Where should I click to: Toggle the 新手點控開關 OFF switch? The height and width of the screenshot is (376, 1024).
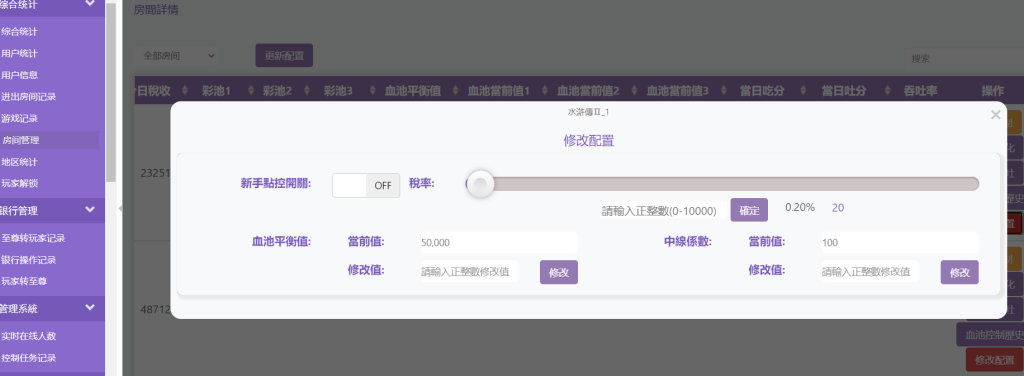tap(366, 185)
